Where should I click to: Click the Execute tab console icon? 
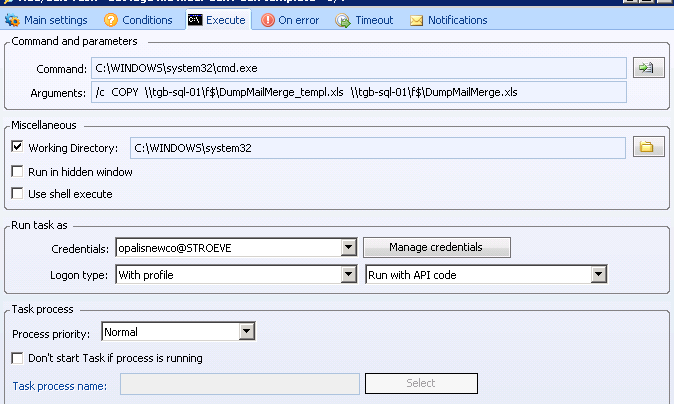pos(195,20)
